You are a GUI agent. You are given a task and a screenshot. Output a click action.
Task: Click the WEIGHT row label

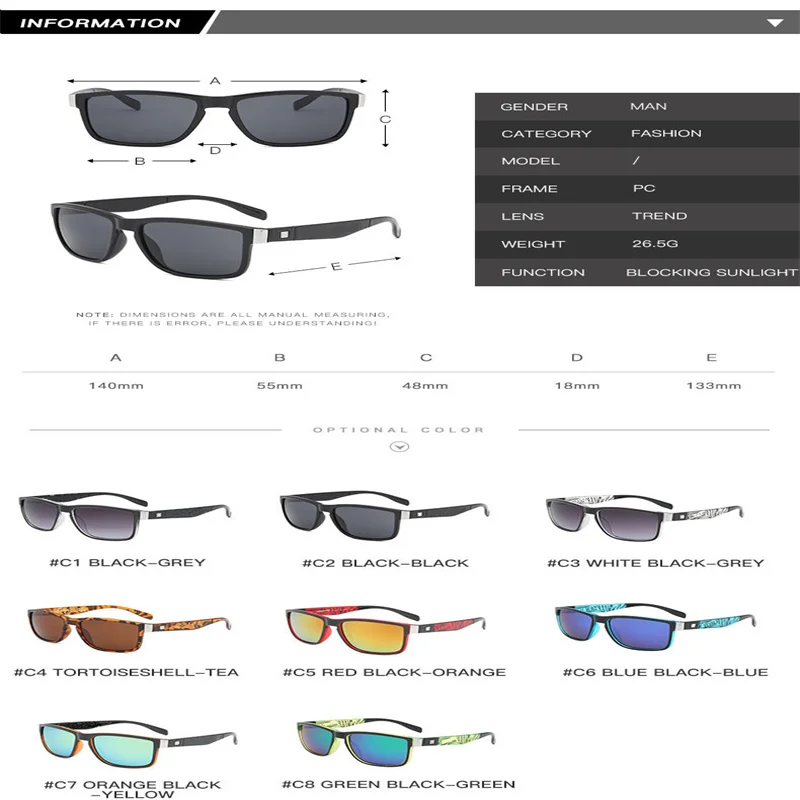pyautogui.click(x=533, y=244)
